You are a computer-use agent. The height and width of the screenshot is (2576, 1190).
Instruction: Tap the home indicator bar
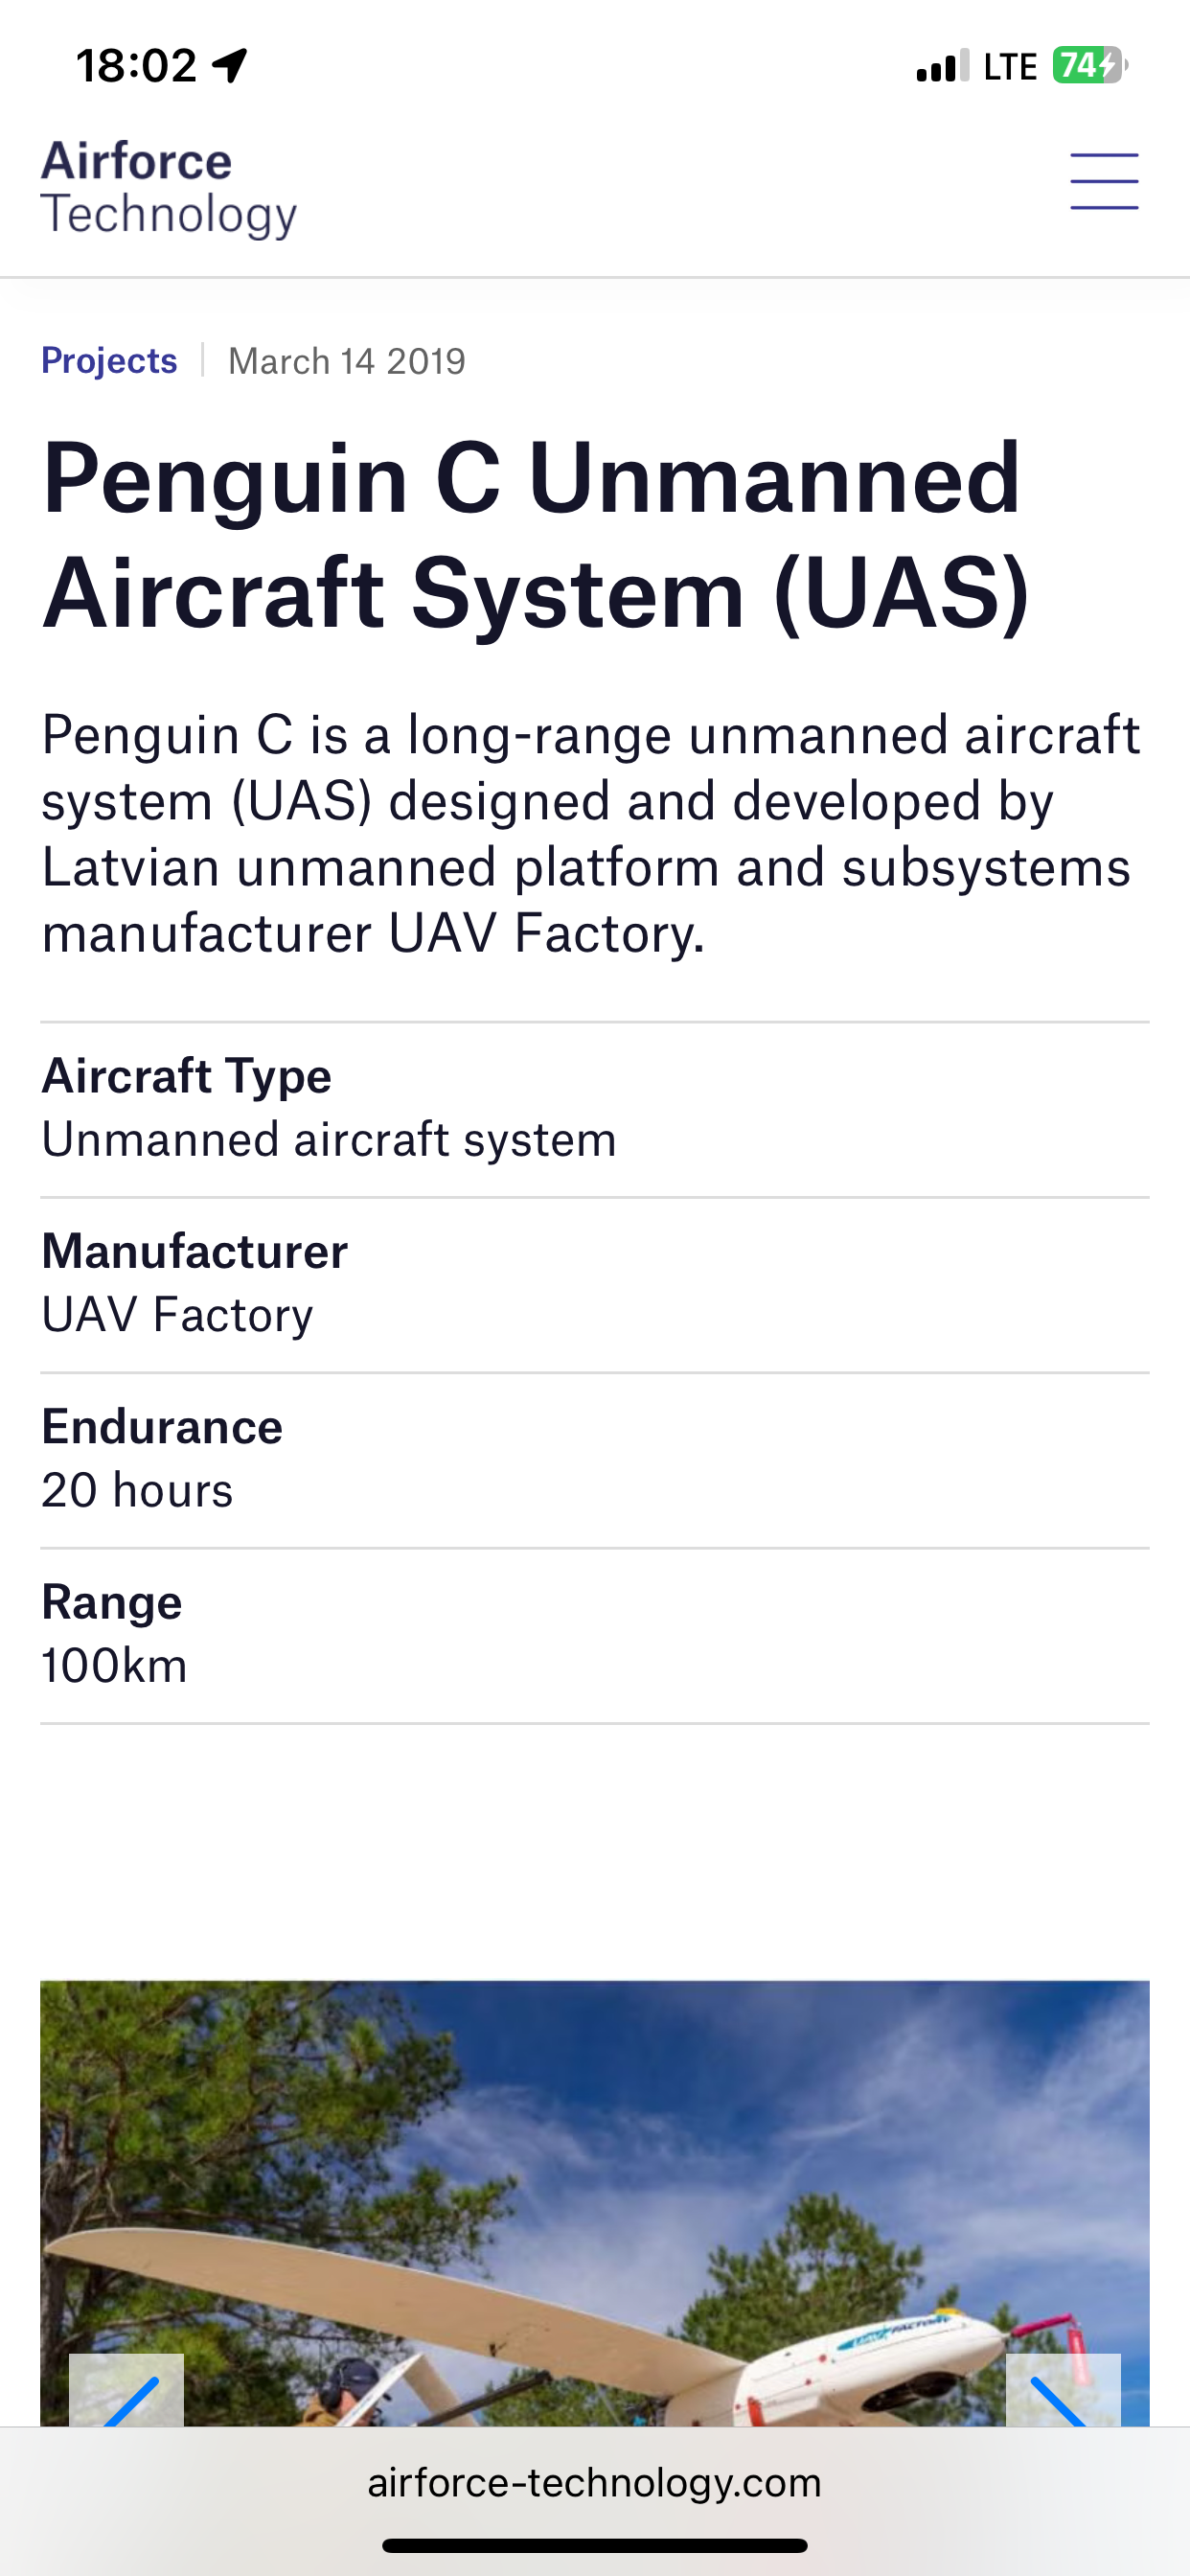(x=594, y=2545)
